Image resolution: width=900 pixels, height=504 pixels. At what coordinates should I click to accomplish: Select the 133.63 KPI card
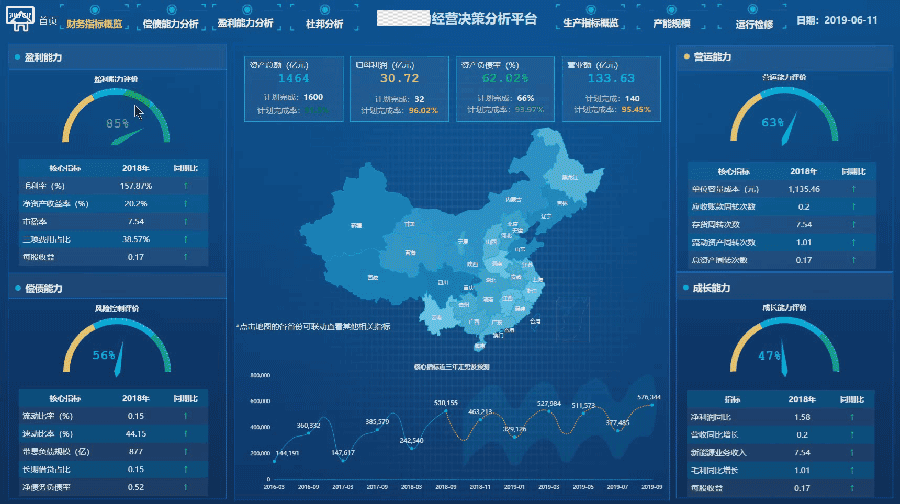point(611,88)
